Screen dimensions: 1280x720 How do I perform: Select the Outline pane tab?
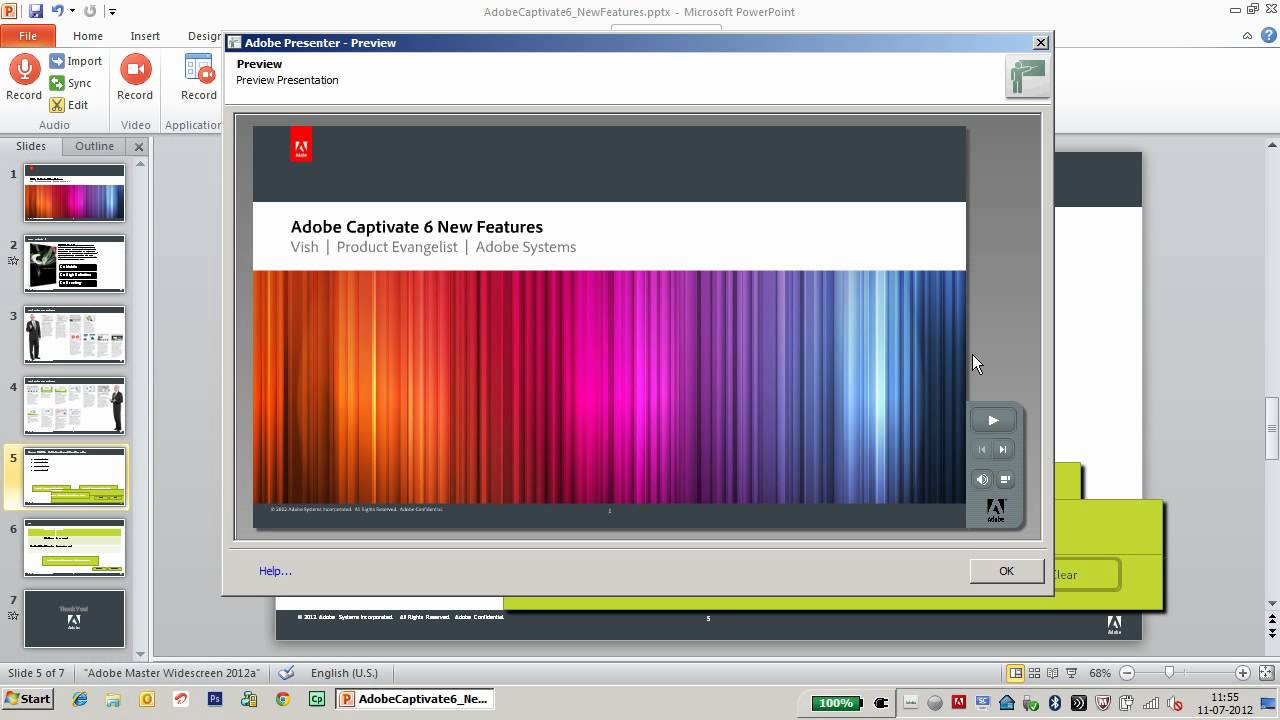(94, 146)
